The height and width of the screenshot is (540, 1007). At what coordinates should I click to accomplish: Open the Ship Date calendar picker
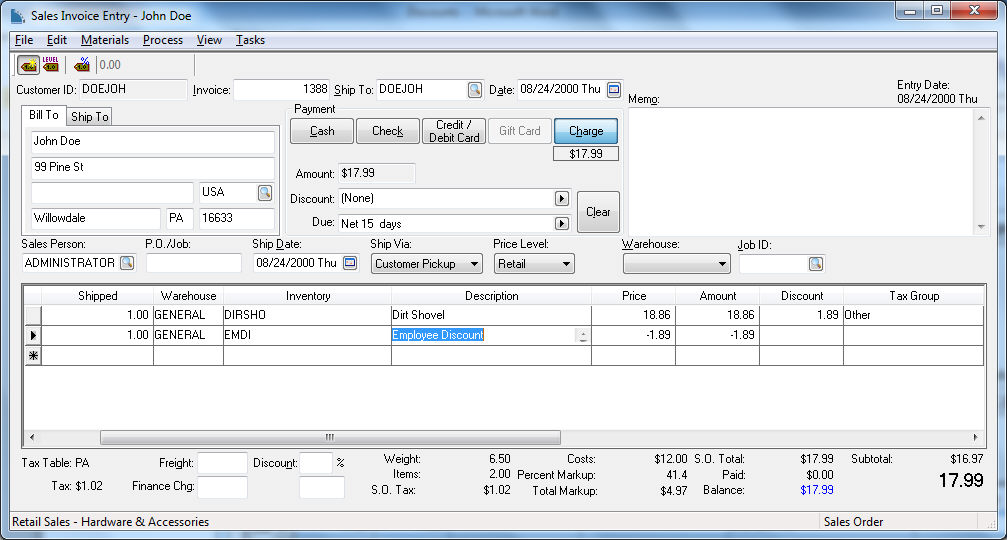(x=350, y=263)
